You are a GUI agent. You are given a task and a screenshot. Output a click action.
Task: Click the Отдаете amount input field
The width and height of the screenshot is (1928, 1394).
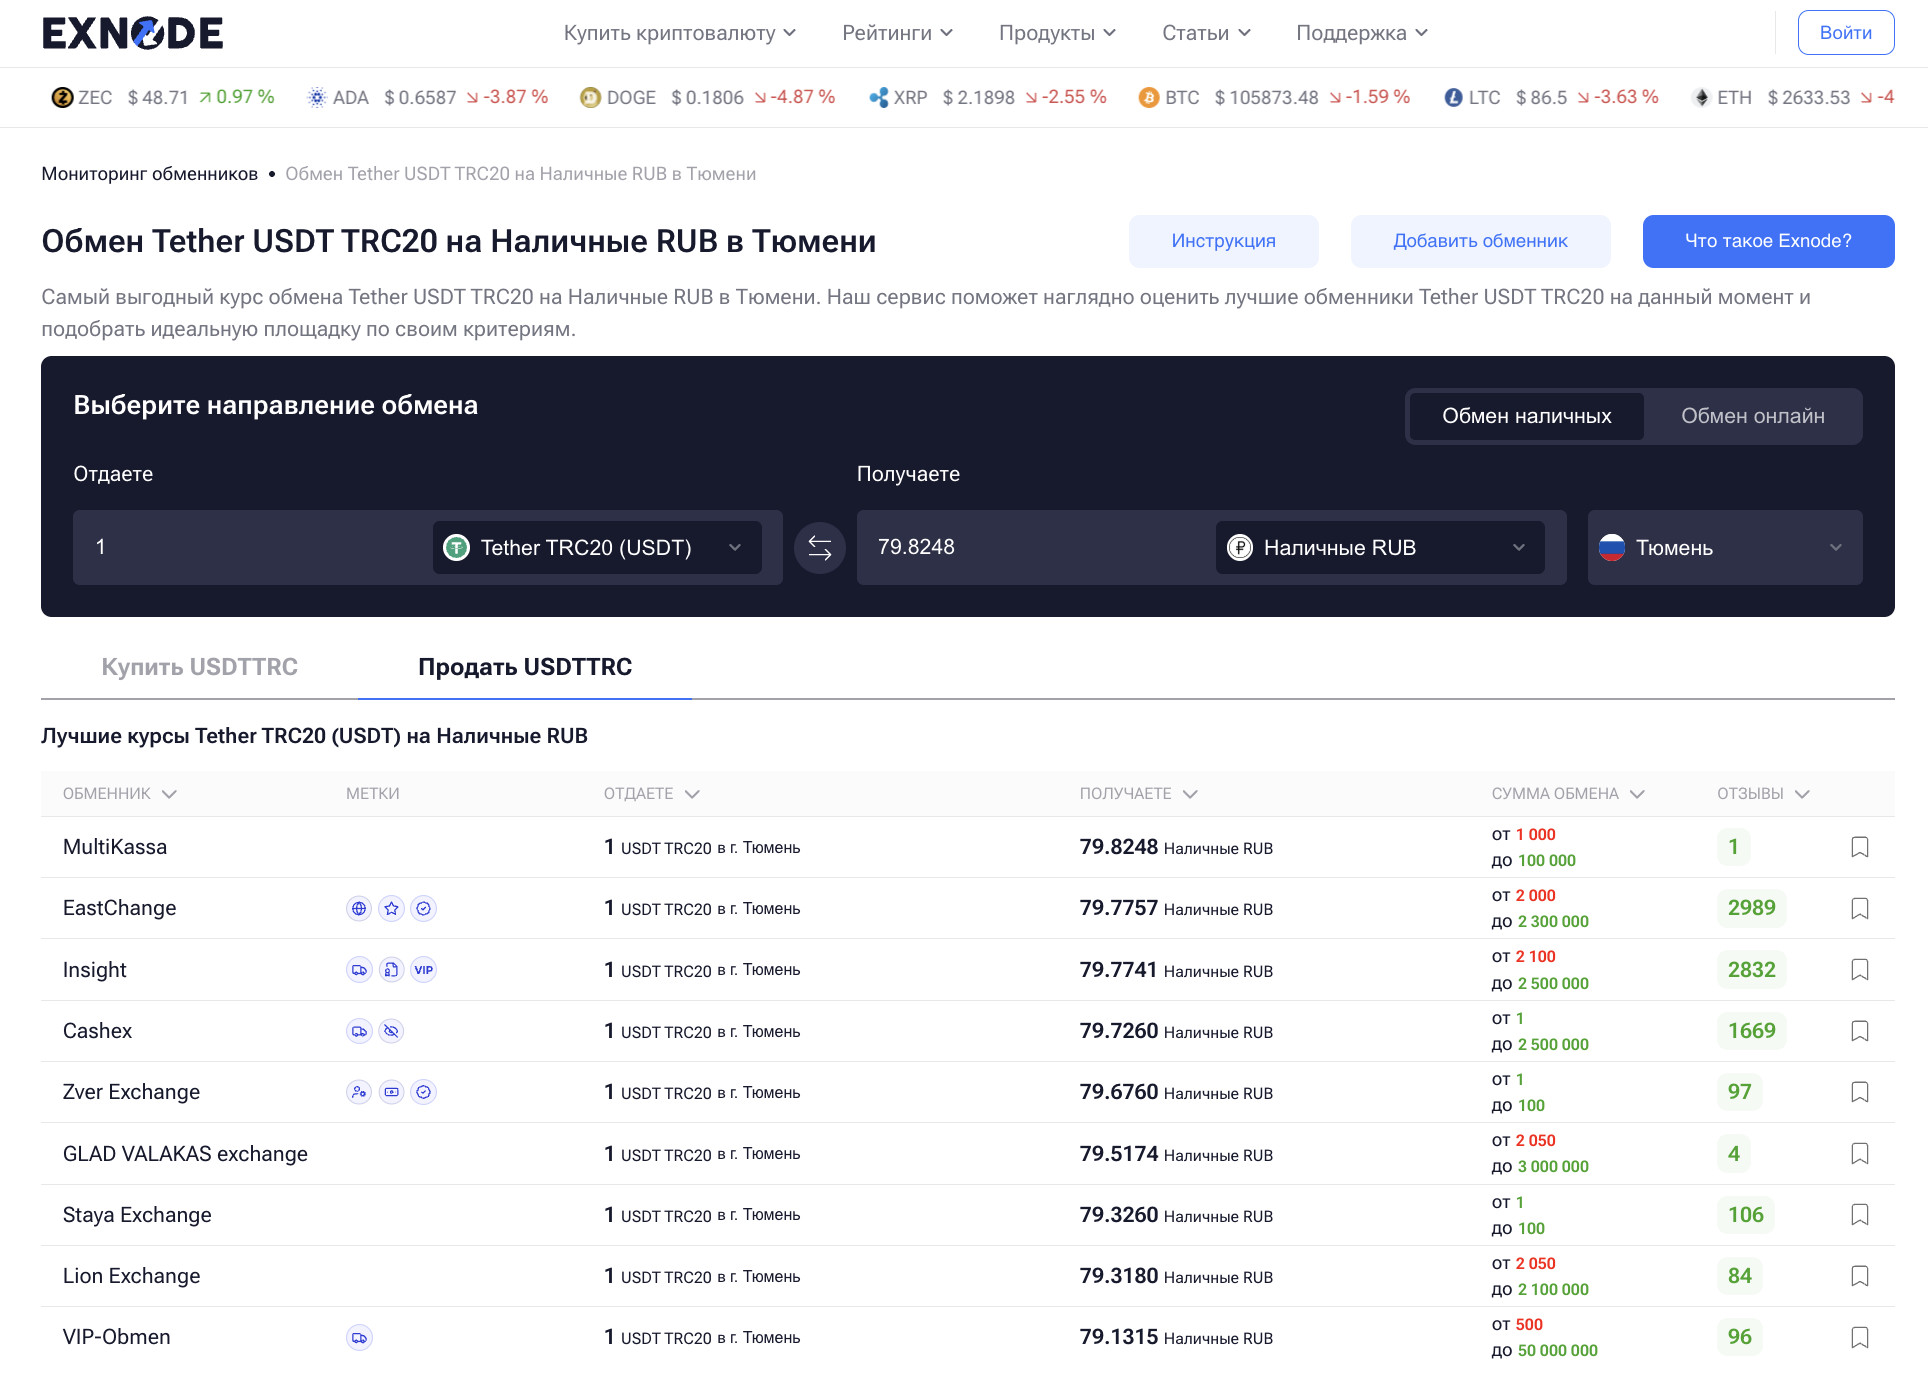click(x=250, y=548)
